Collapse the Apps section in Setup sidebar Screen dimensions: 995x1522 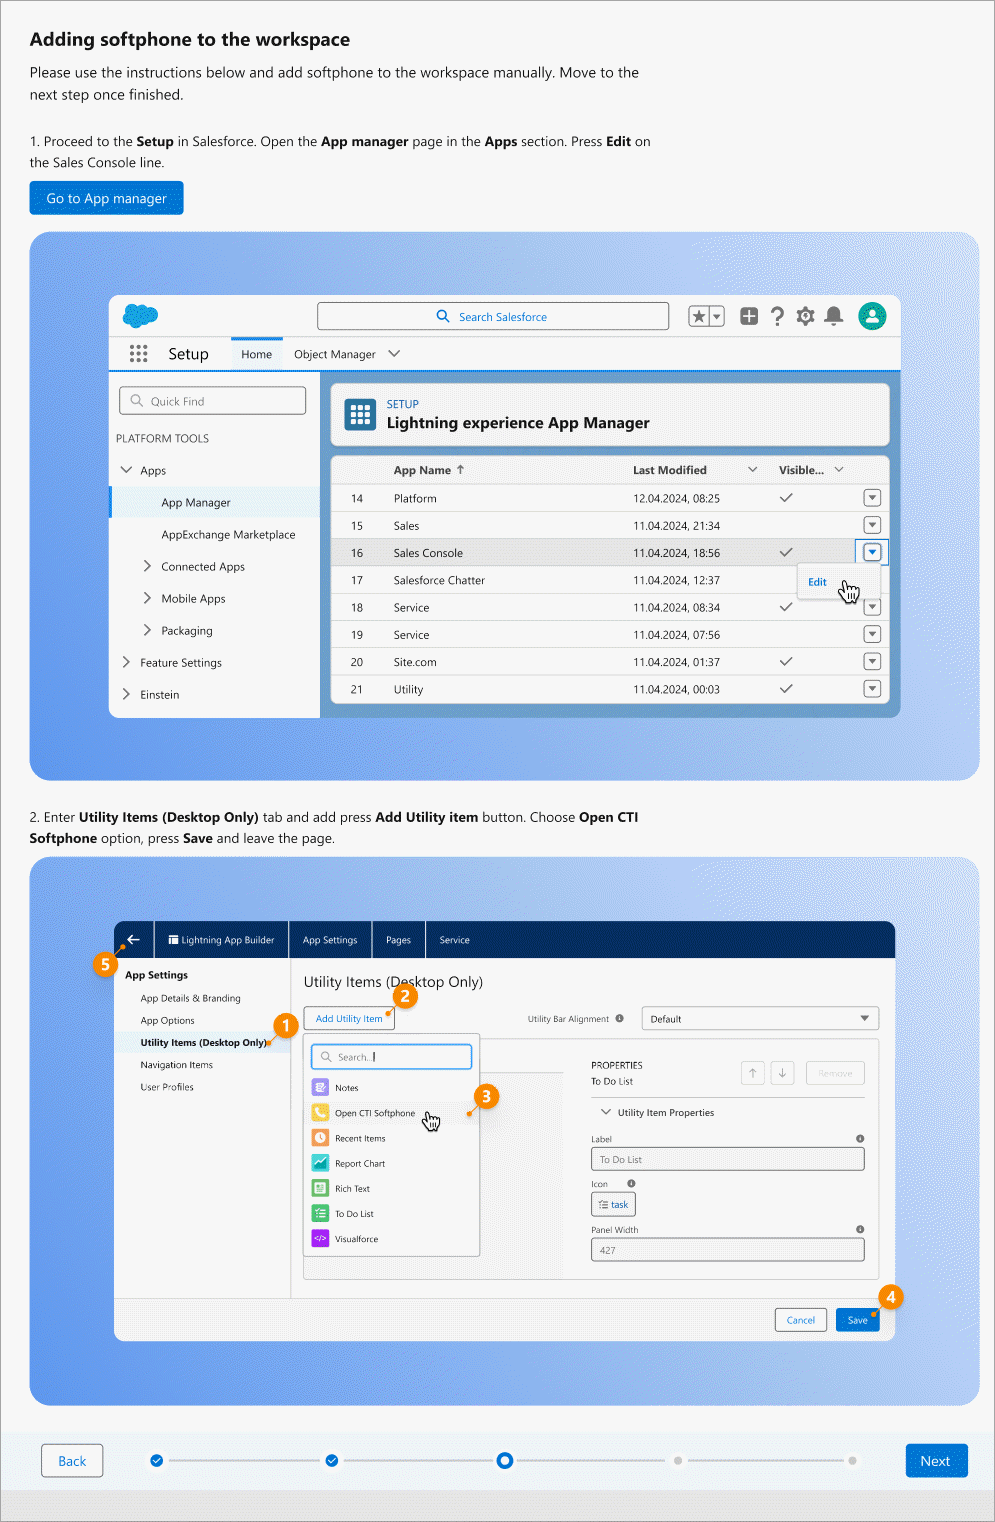(126, 470)
